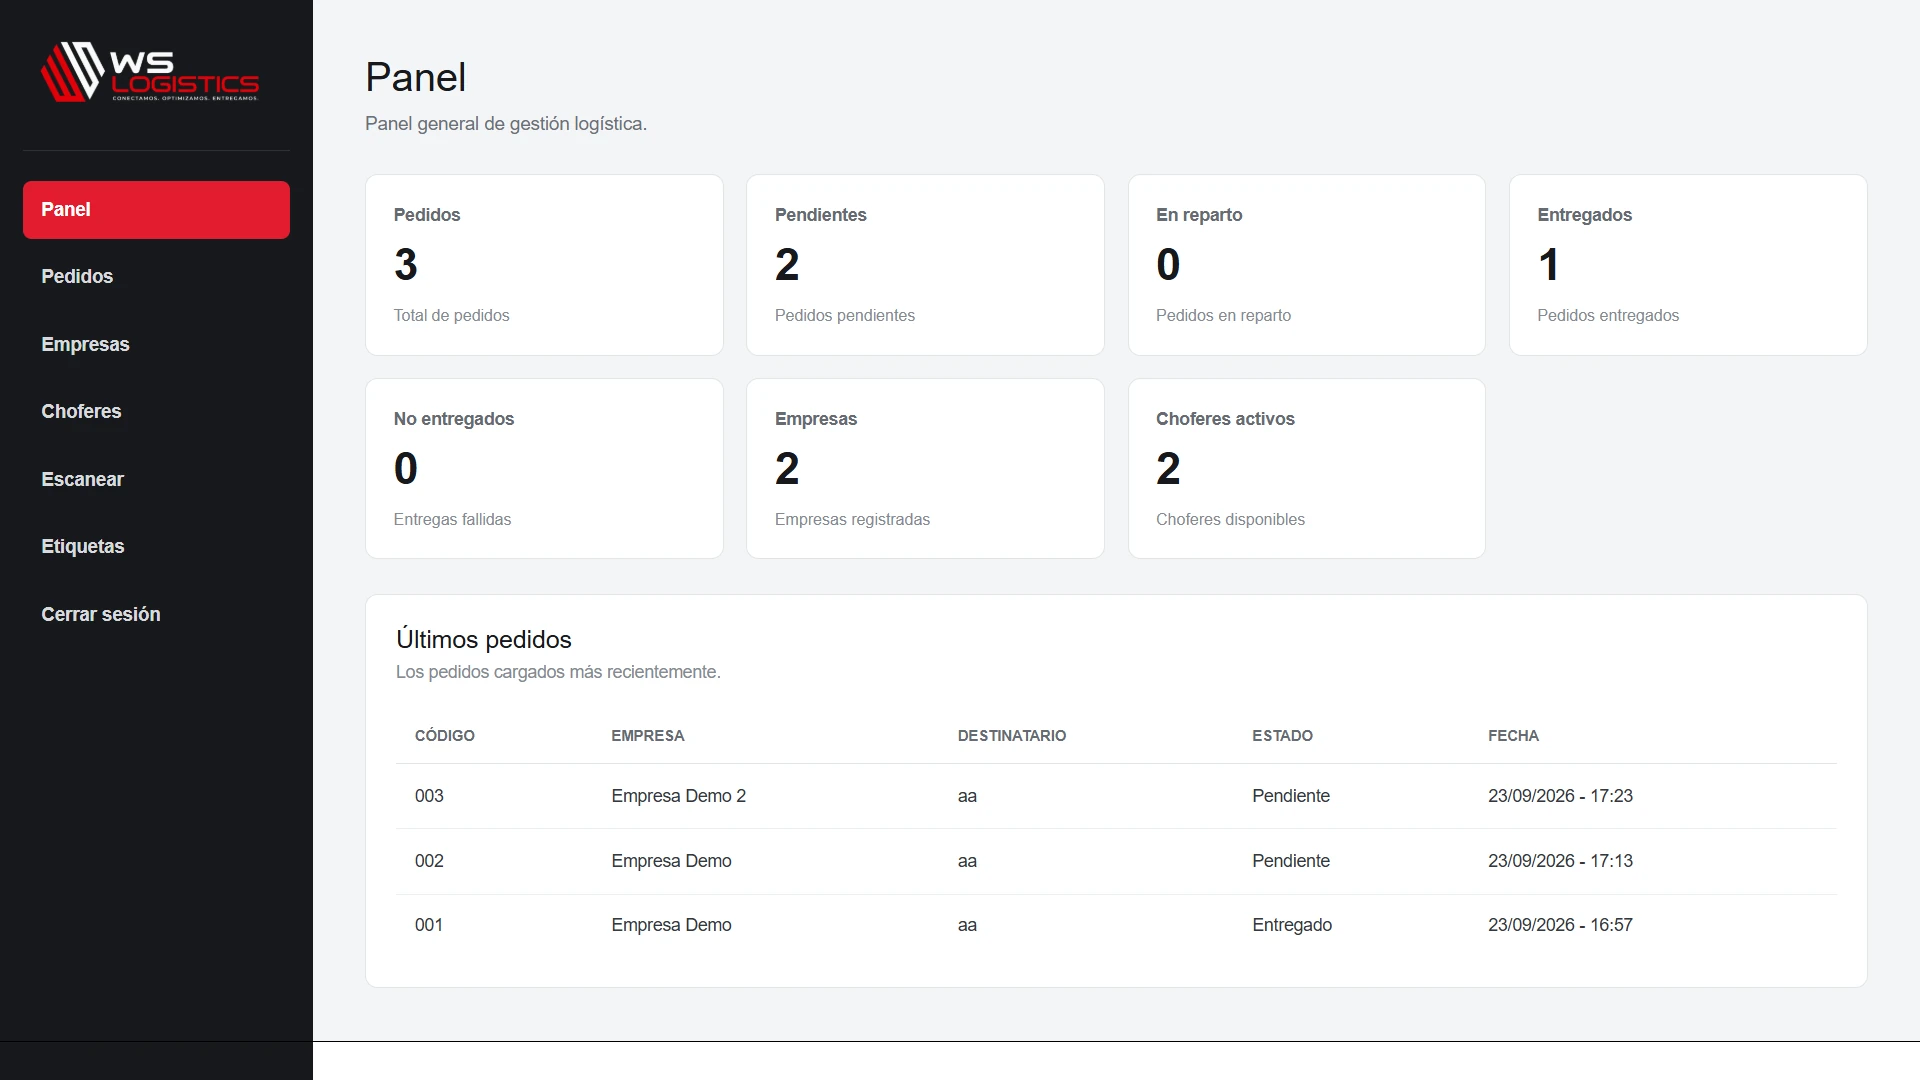This screenshot has height=1080, width=1920.
Task: Select order code 002
Action: [429, 862]
